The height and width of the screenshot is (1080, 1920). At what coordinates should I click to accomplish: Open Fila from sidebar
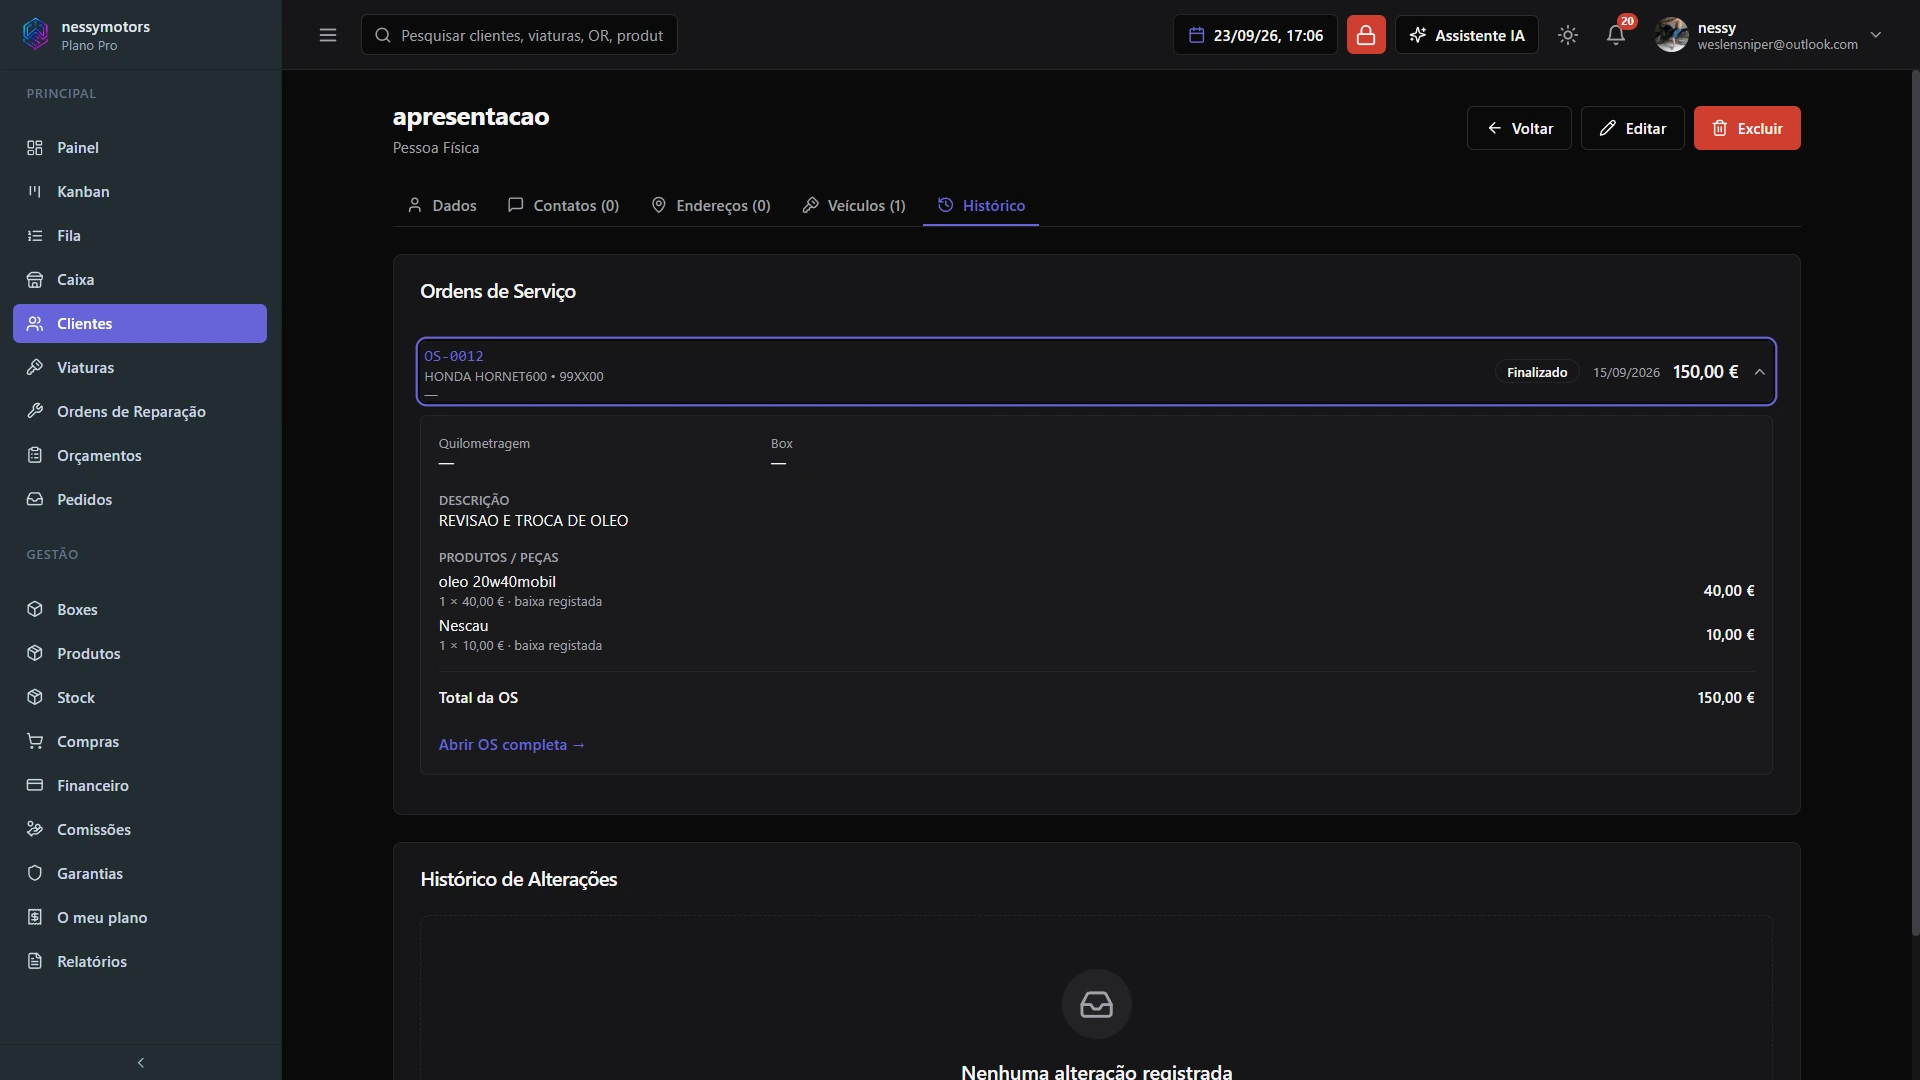point(140,236)
